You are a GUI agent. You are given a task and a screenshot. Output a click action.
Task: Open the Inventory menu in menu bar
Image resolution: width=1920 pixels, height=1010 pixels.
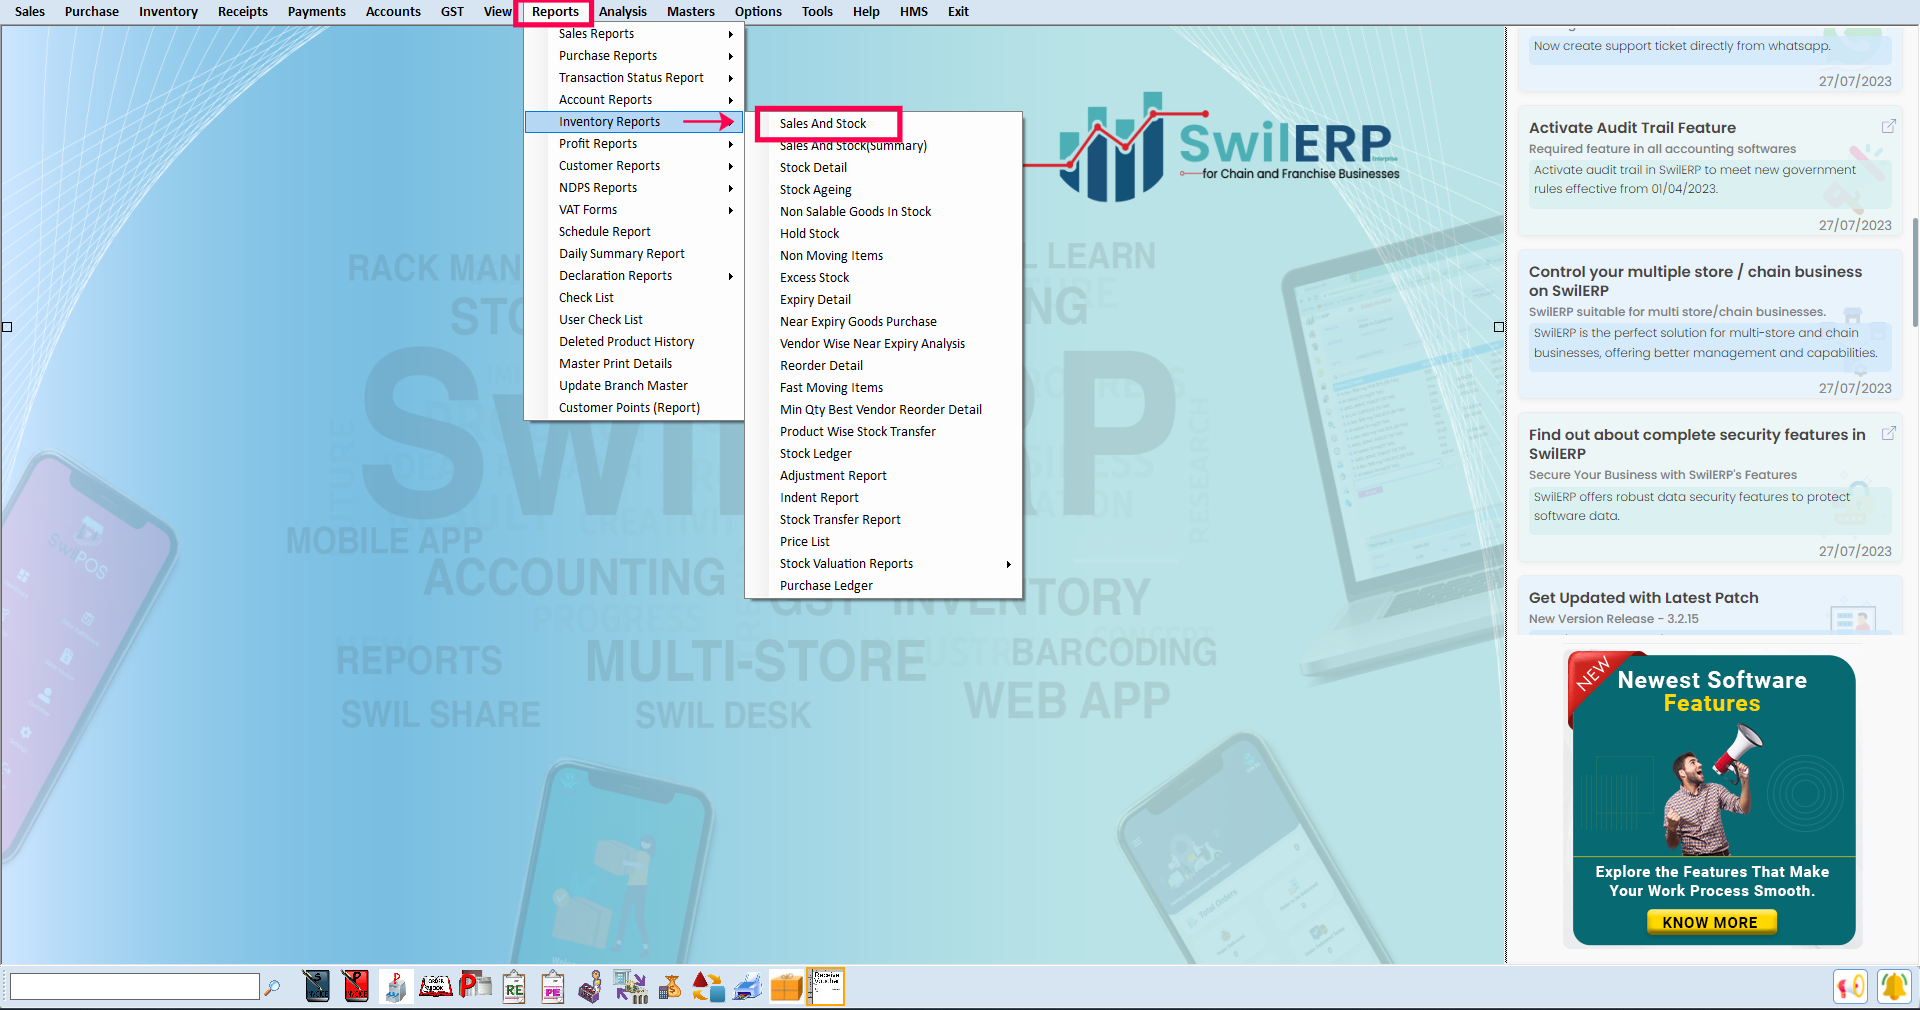168,12
